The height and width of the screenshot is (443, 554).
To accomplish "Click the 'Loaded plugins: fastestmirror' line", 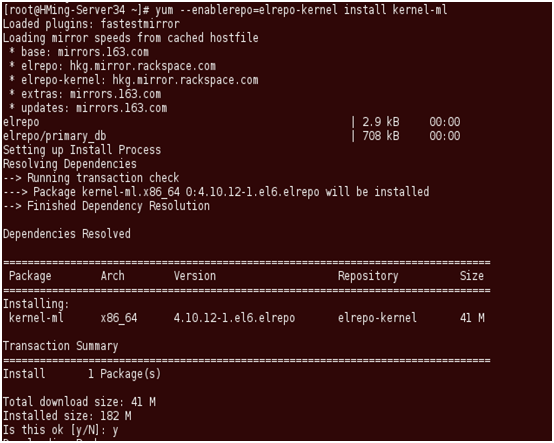I will 91,24.
